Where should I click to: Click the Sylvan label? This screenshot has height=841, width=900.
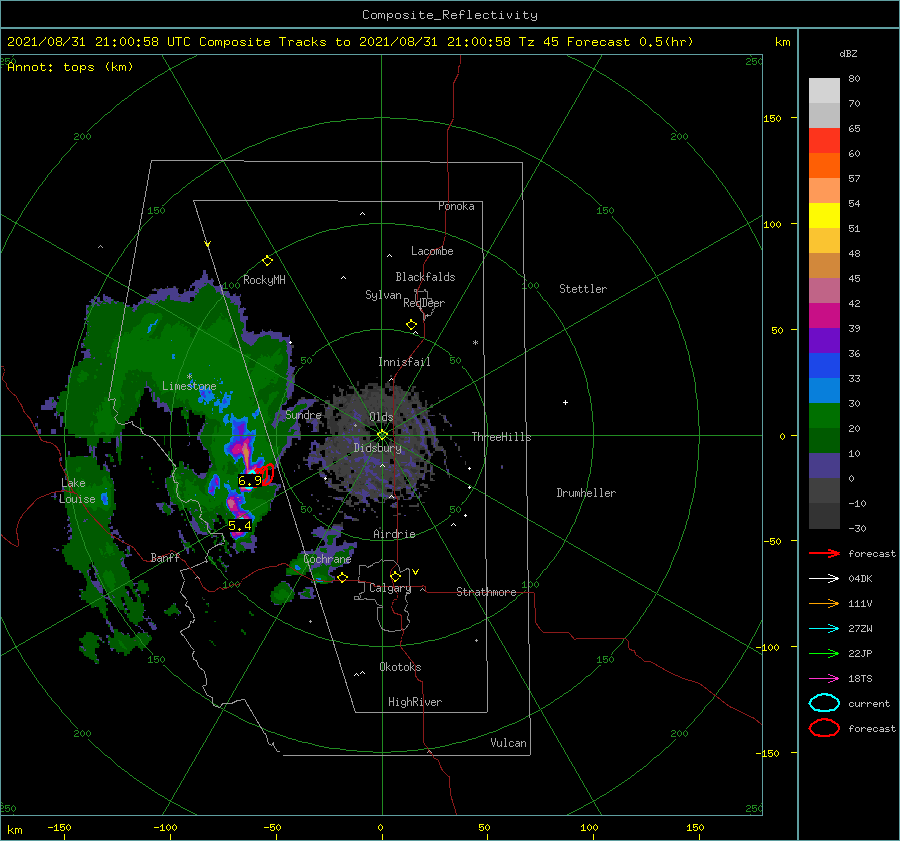click(383, 295)
